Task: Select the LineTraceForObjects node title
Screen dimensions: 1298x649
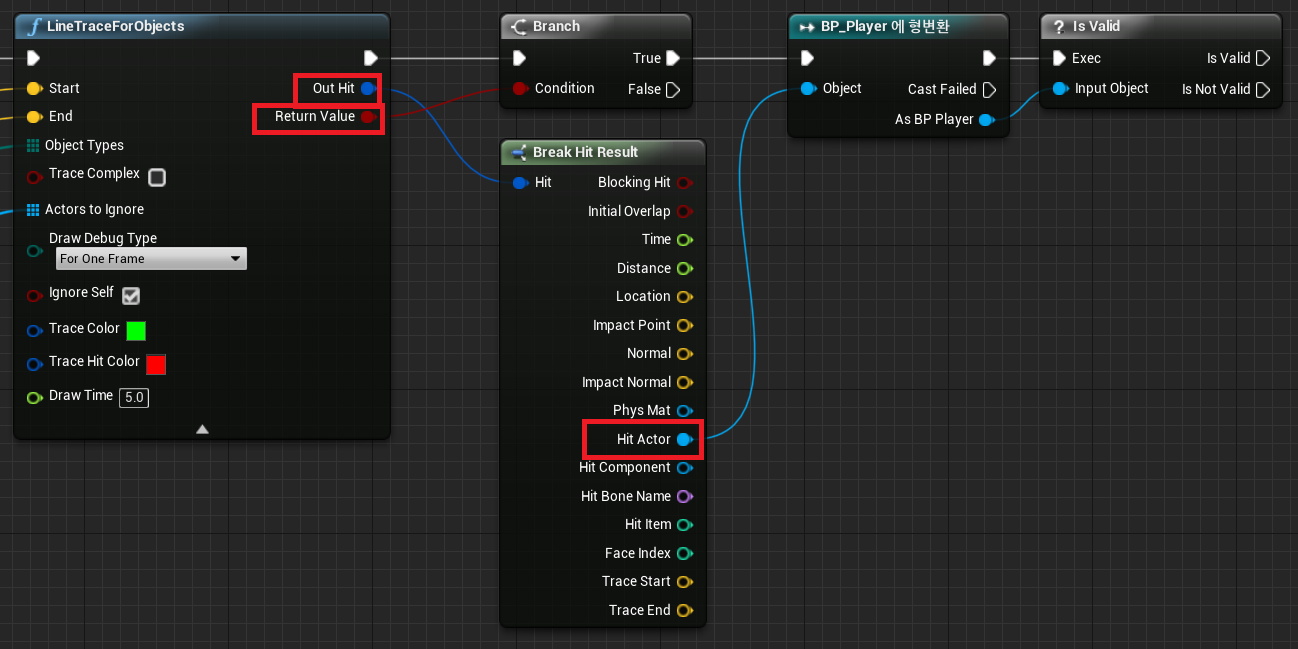Action: (x=116, y=26)
